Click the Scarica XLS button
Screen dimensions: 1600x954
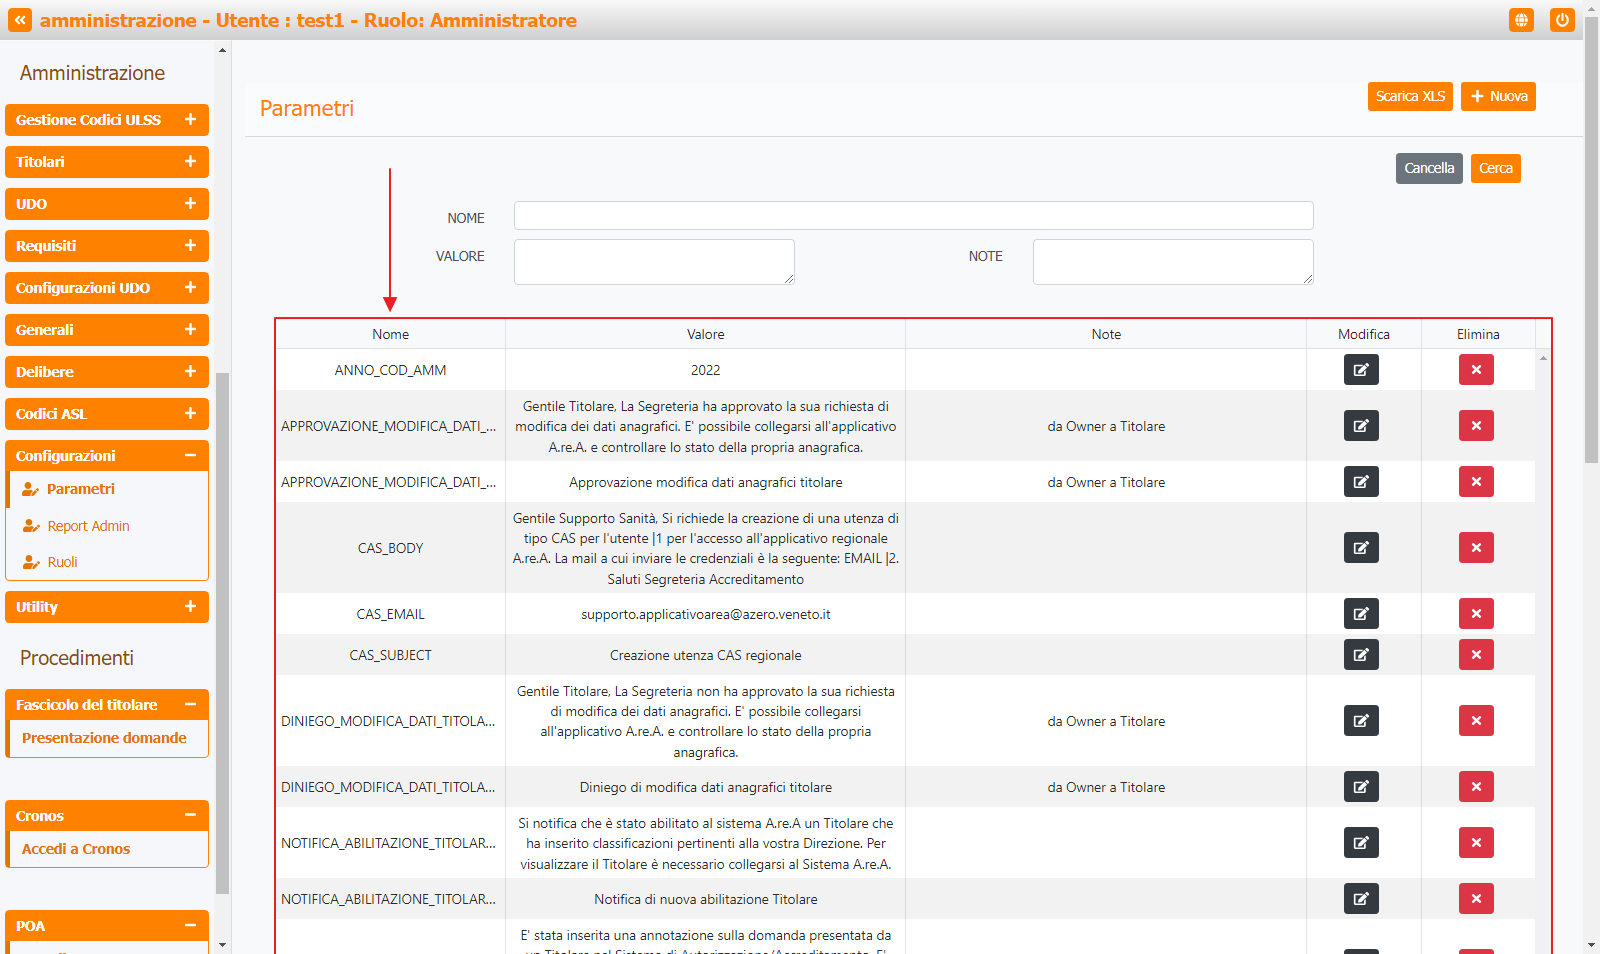1410,97
